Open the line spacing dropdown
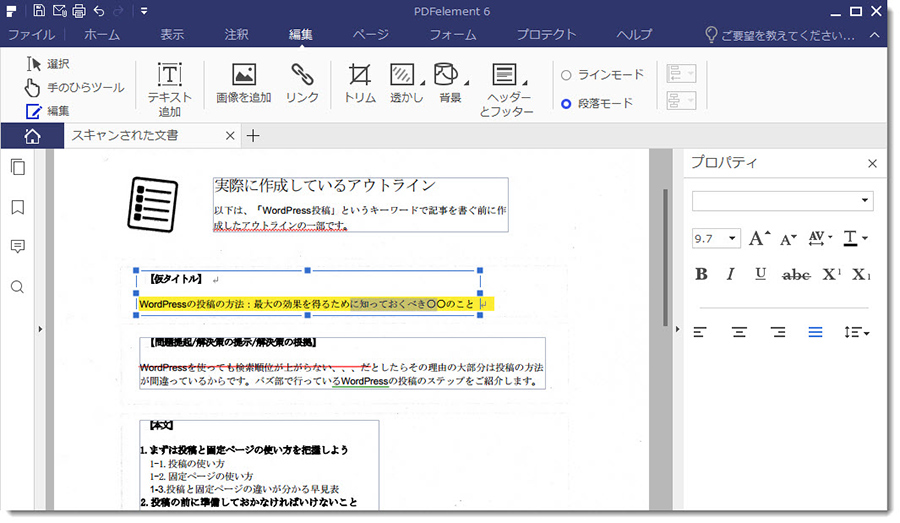 tap(856, 332)
